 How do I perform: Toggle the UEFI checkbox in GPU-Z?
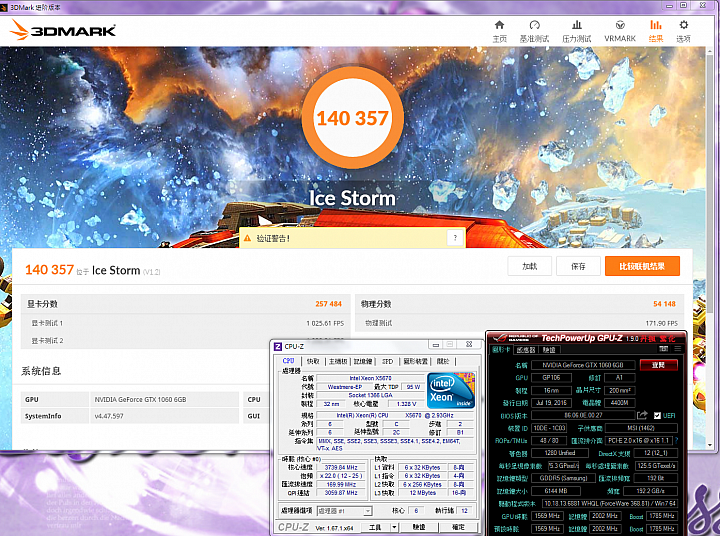tap(657, 415)
